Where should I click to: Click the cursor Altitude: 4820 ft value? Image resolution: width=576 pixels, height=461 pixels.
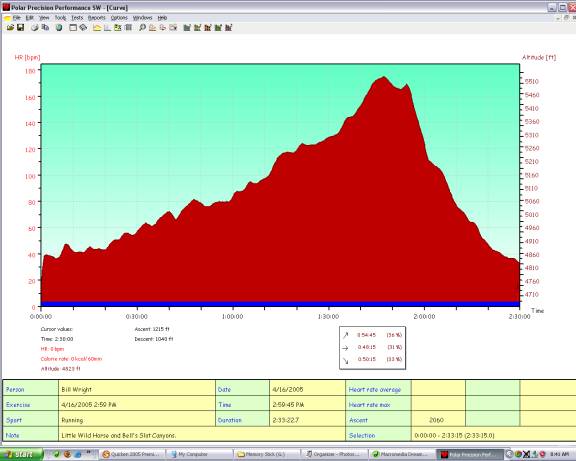61,369
